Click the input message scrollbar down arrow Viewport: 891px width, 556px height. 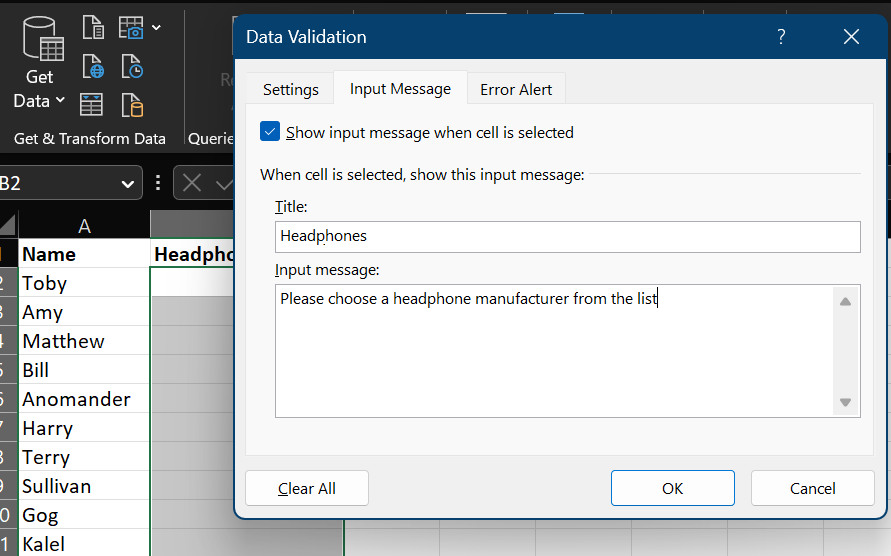tap(846, 402)
